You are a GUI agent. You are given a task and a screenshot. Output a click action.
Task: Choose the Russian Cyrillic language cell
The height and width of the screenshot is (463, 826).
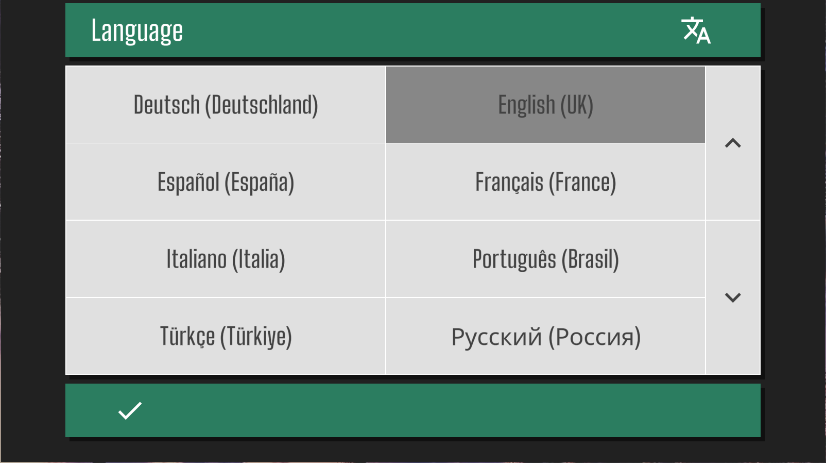coord(545,336)
